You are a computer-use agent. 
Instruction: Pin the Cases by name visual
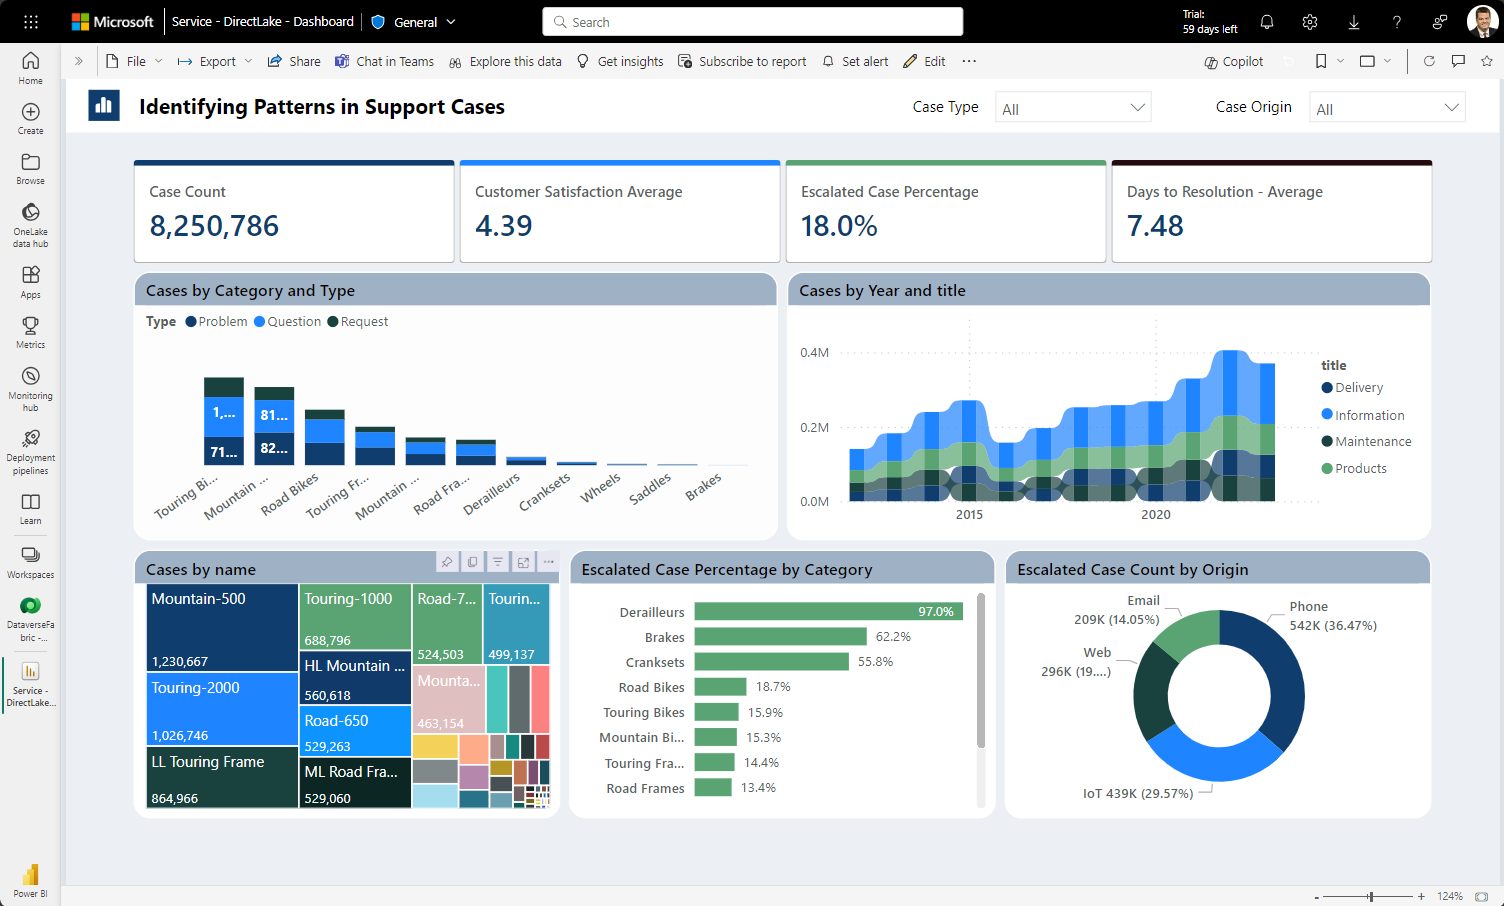(x=447, y=562)
